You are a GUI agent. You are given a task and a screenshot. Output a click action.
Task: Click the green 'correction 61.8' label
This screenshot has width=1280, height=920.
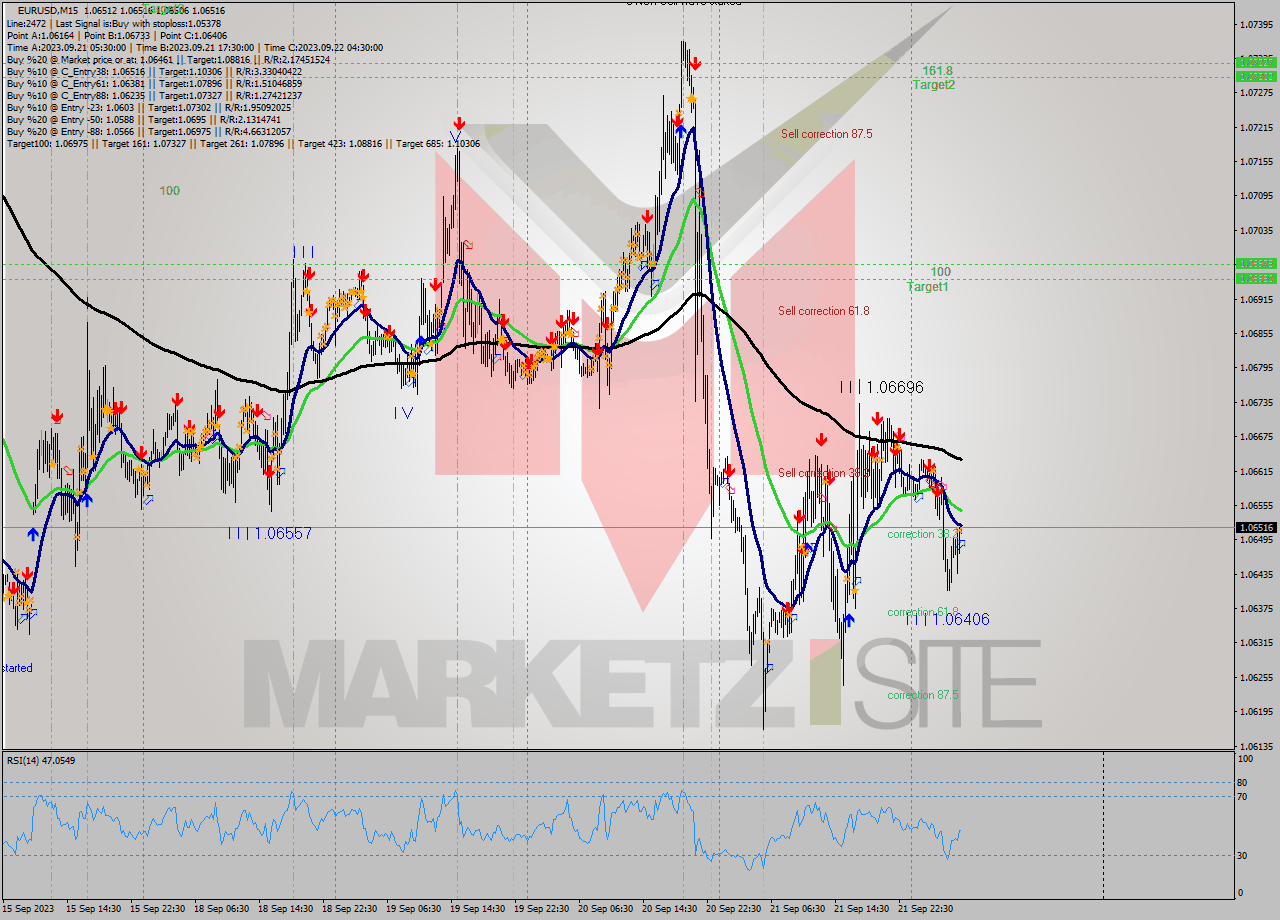pos(922,612)
